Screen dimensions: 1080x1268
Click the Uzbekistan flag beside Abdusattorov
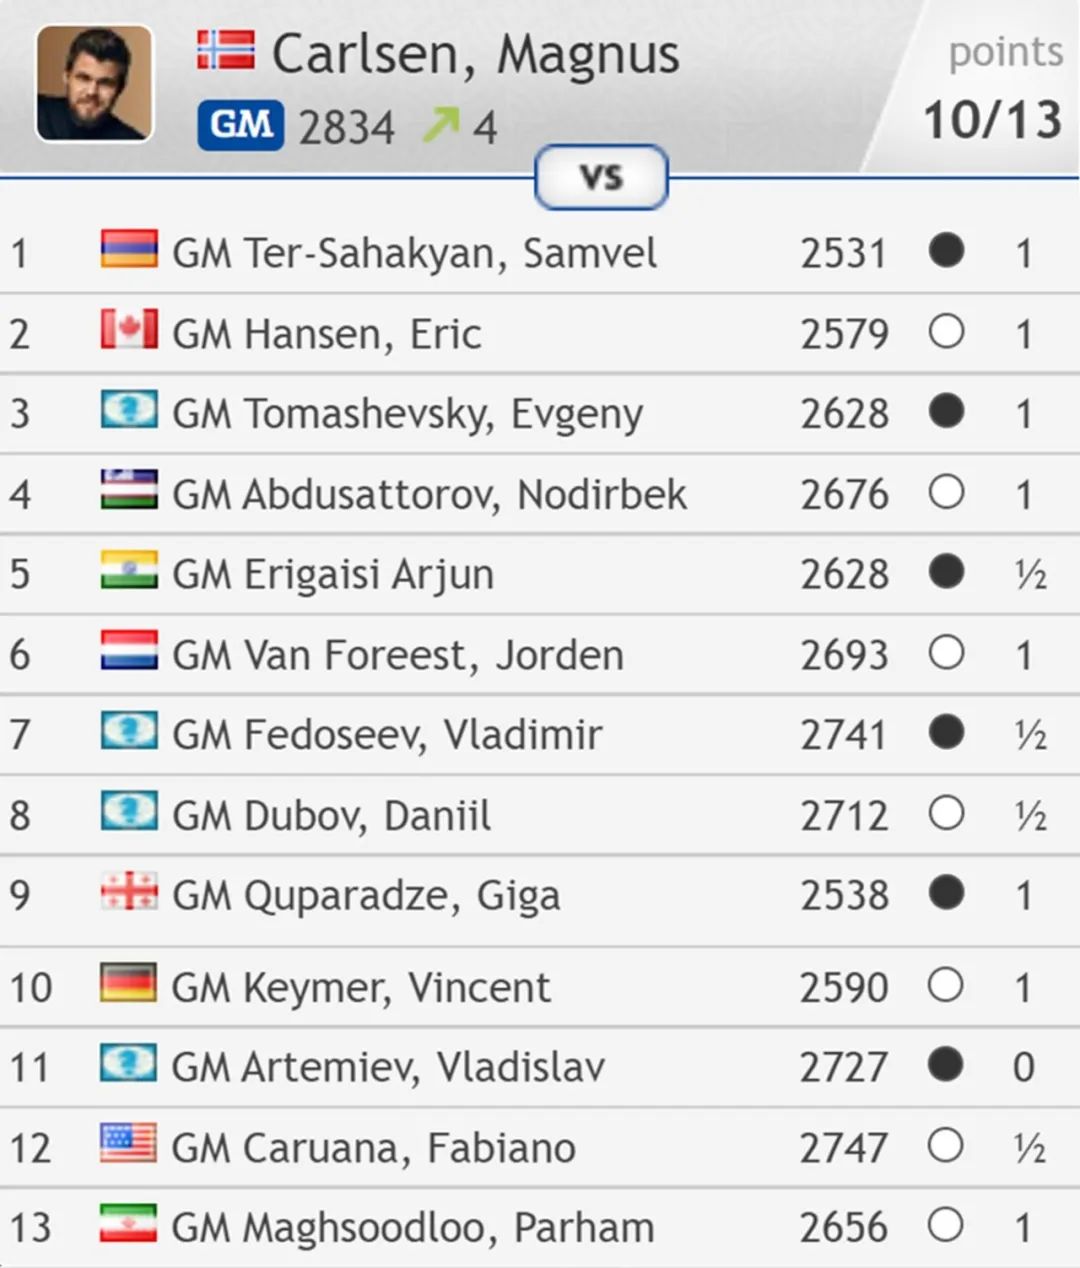pyautogui.click(x=129, y=490)
